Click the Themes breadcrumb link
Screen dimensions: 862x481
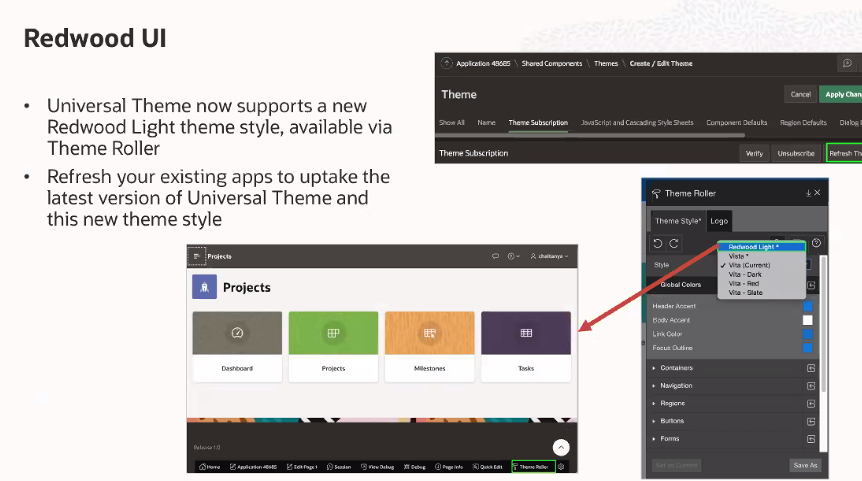(606, 63)
